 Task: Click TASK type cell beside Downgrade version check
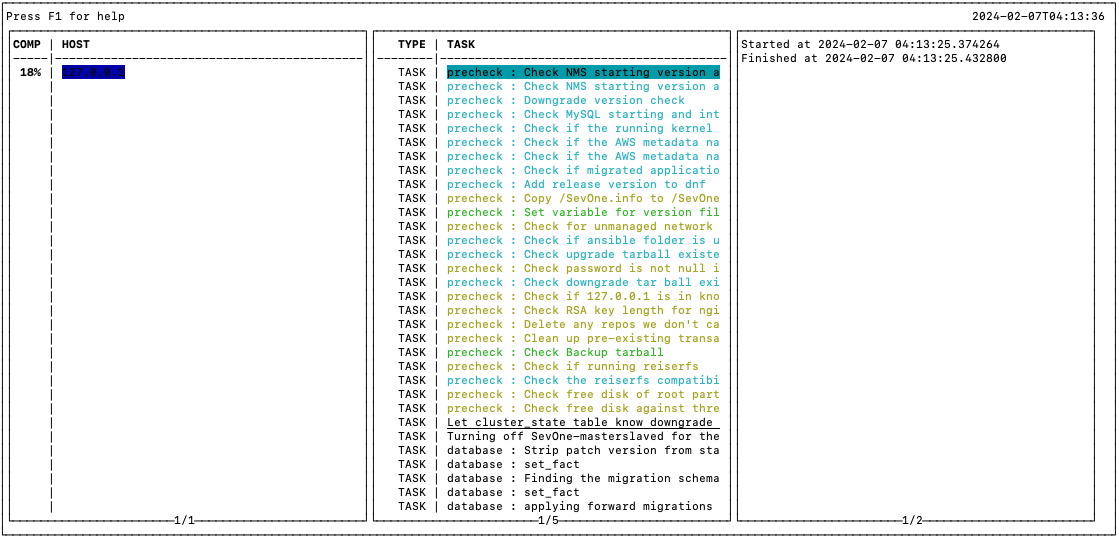[412, 100]
